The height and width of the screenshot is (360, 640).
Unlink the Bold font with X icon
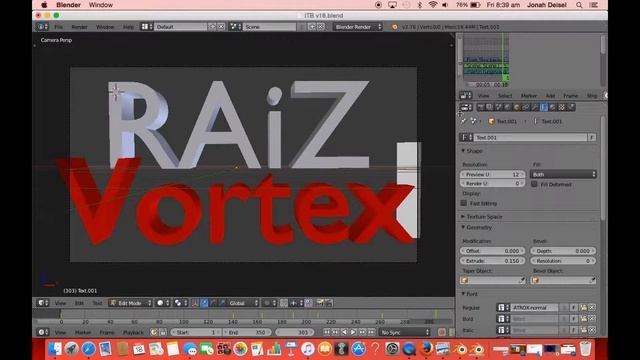click(x=592, y=319)
